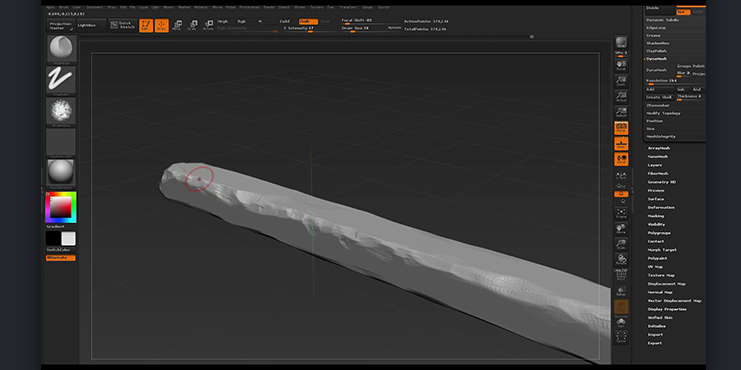Toggle Local symmetry button

(621, 159)
